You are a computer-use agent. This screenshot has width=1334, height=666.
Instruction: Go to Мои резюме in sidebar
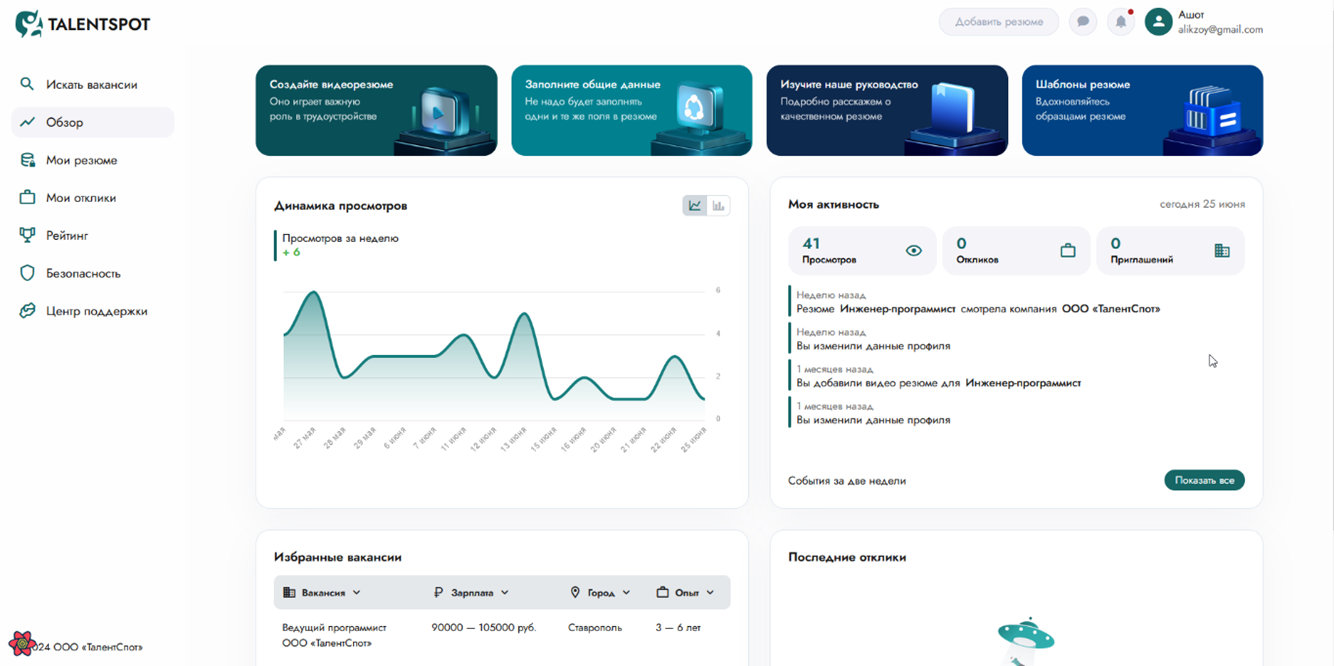81,160
